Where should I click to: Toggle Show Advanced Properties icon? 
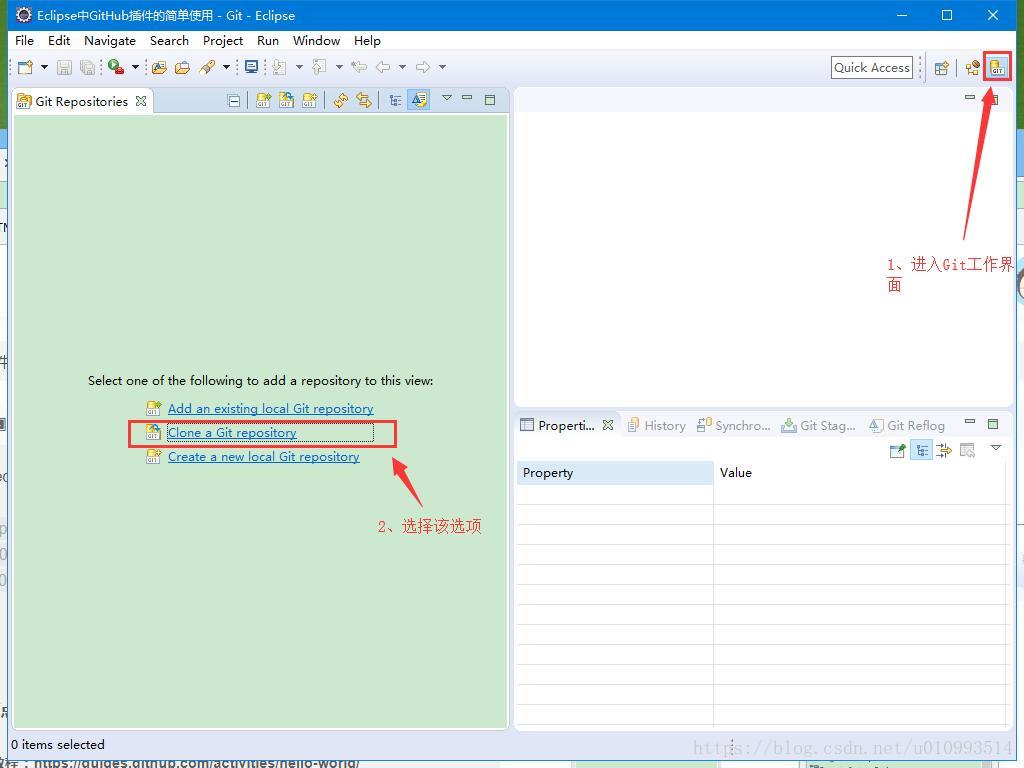pos(944,450)
